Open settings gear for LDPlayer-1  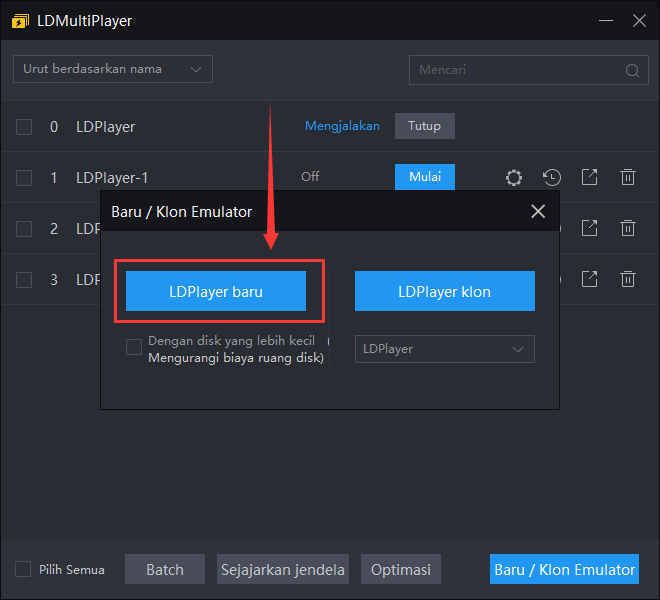(514, 177)
